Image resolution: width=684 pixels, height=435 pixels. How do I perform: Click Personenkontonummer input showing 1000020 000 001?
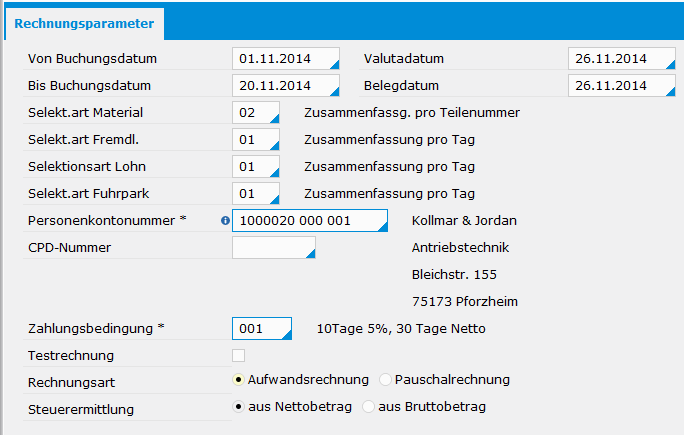pyautogui.click(x=310, y=220)
